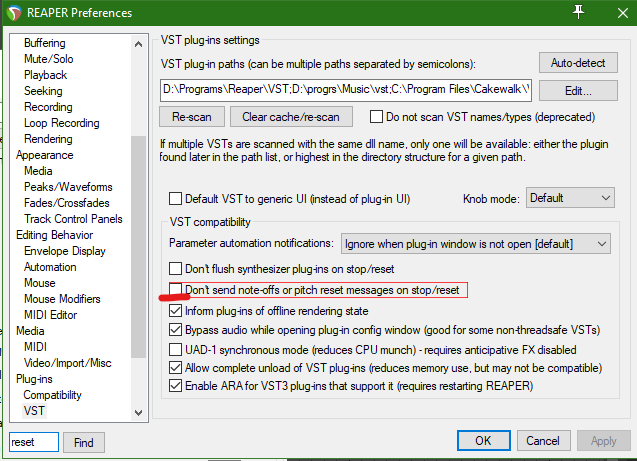This screenshot has width=637, height=461.
Task: Open the Playback preferences page
Action: click(x=46, y=75)
